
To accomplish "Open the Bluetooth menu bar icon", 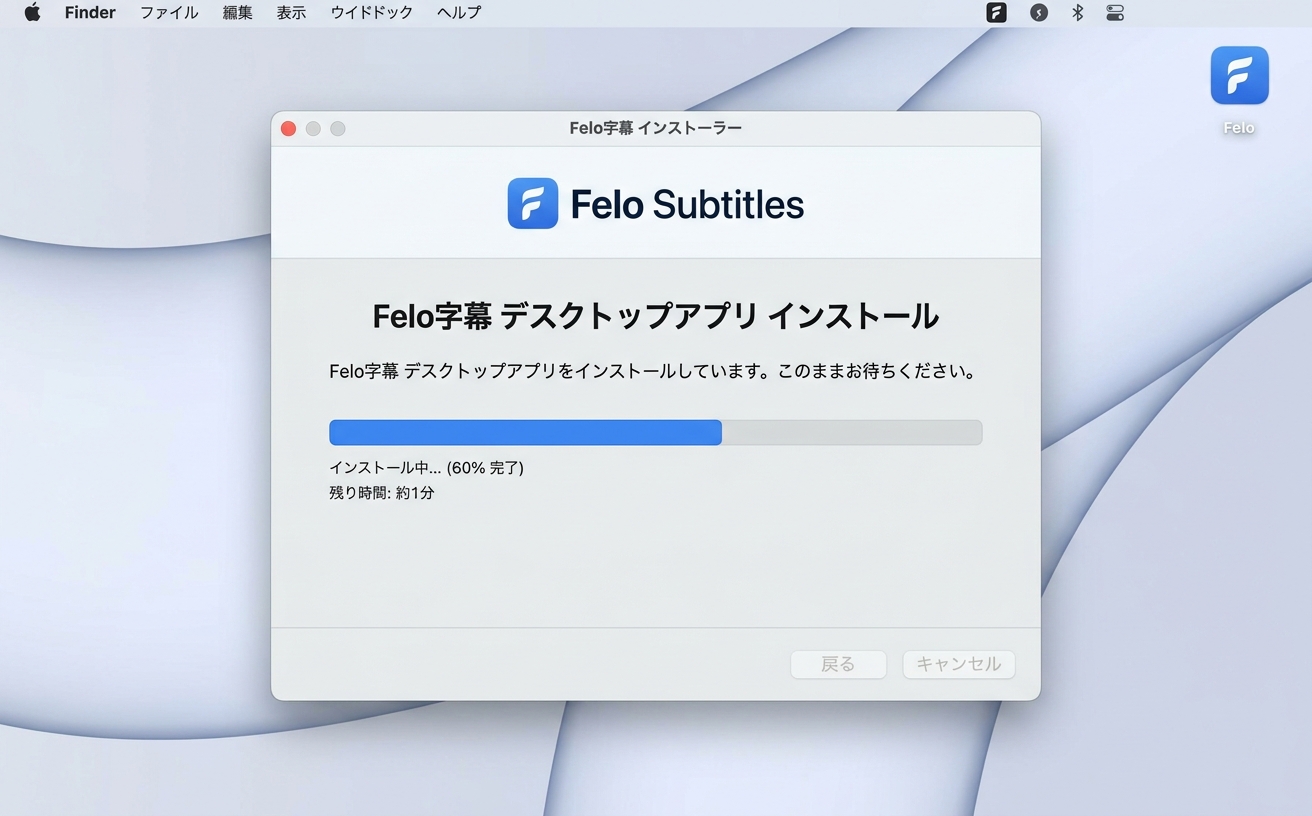I will [1077, 13].
